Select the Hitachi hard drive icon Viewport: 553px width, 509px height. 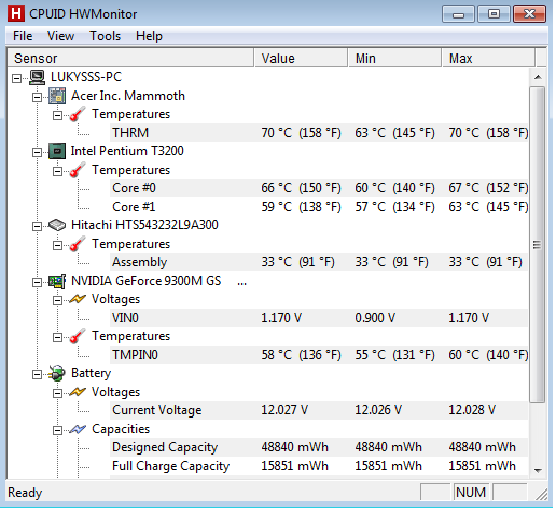tap(57, 225)
